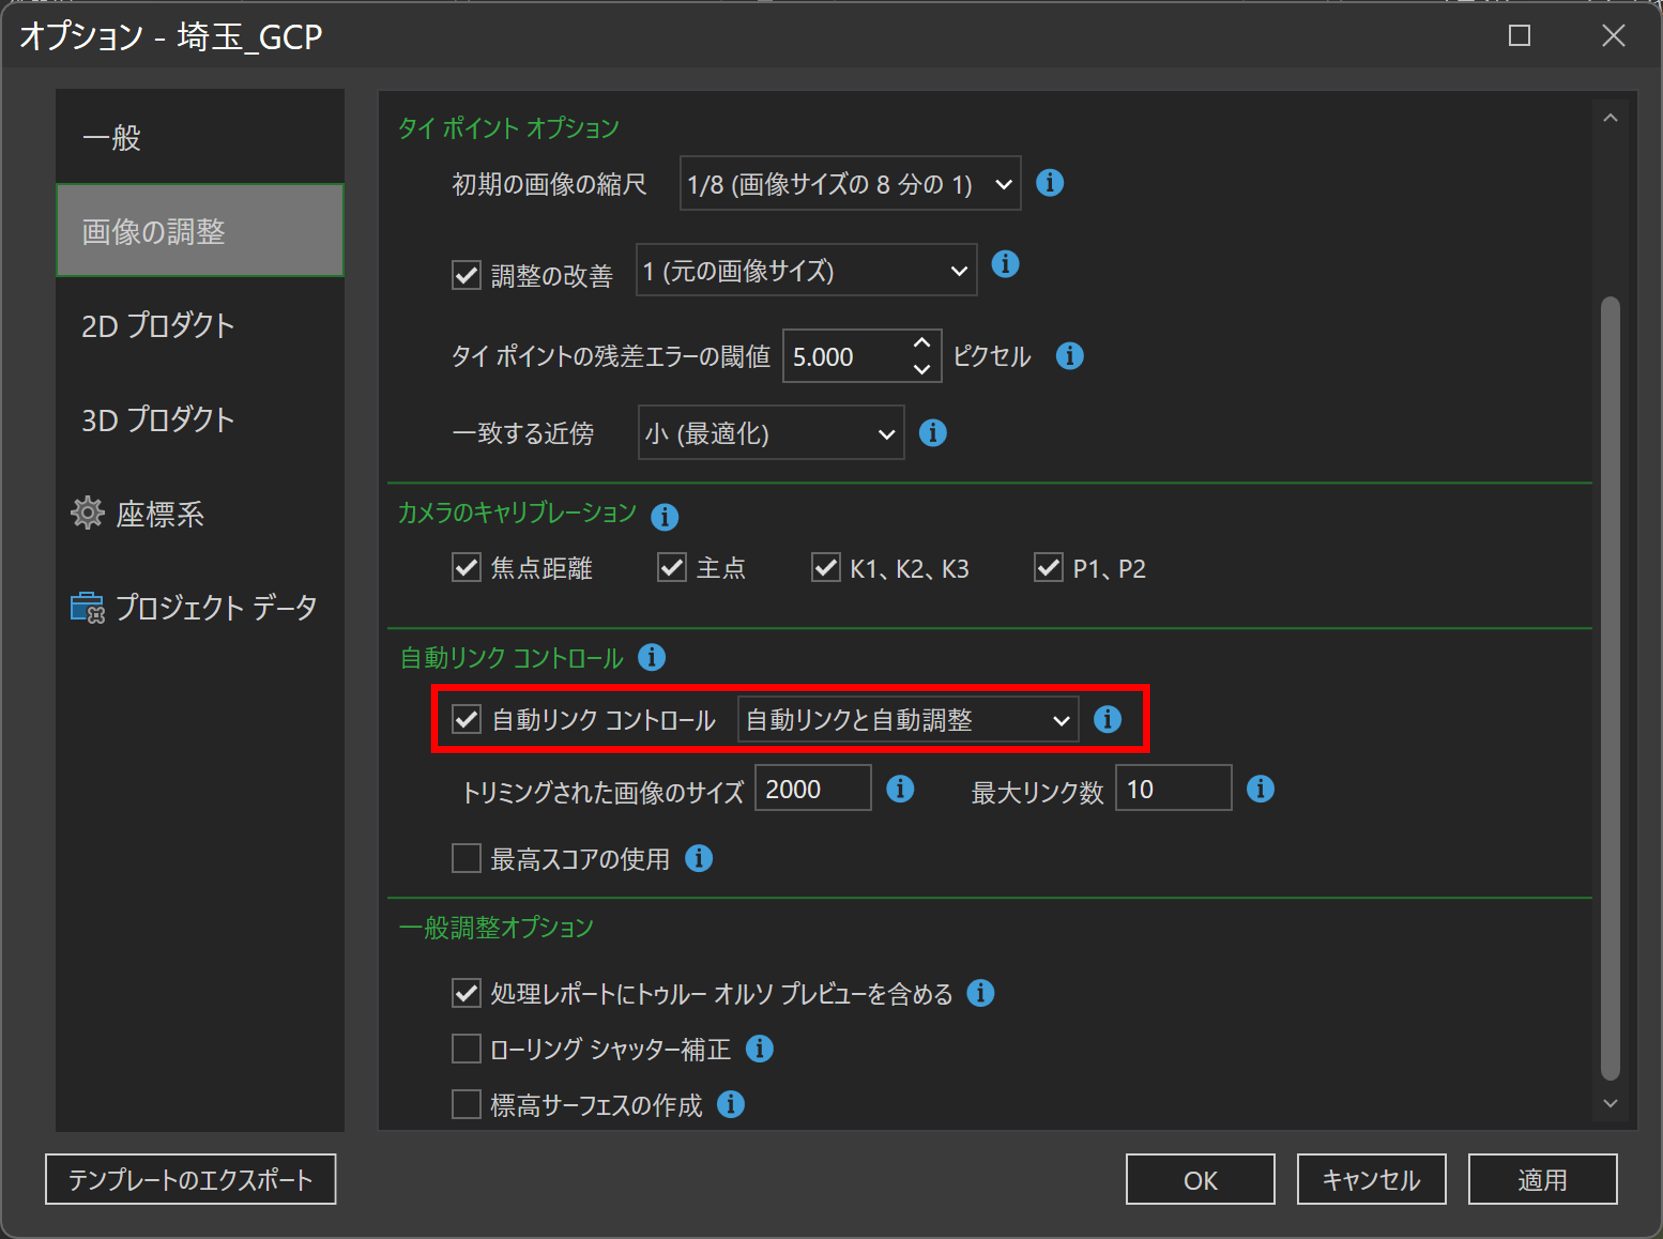The width and height of the screenshot is (1663, 1239).
Task: Enable ローリング シャッター補正 checkbox
Action: (x=466, y=1048)
